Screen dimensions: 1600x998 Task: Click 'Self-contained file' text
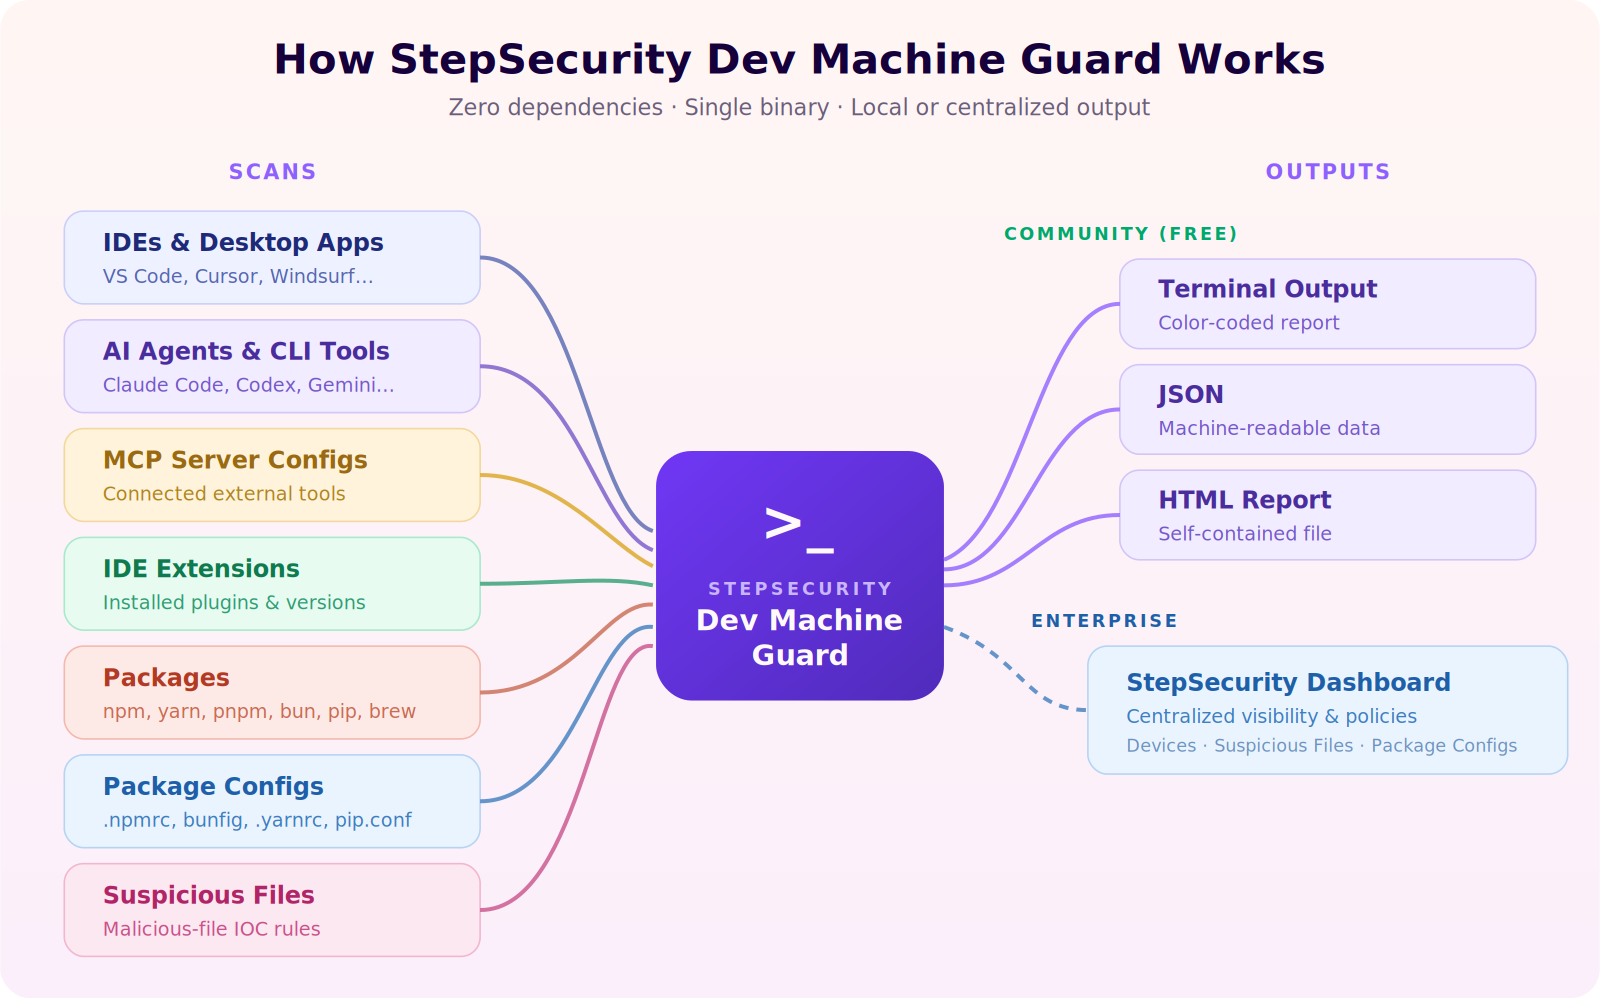tap(1245, 534)
